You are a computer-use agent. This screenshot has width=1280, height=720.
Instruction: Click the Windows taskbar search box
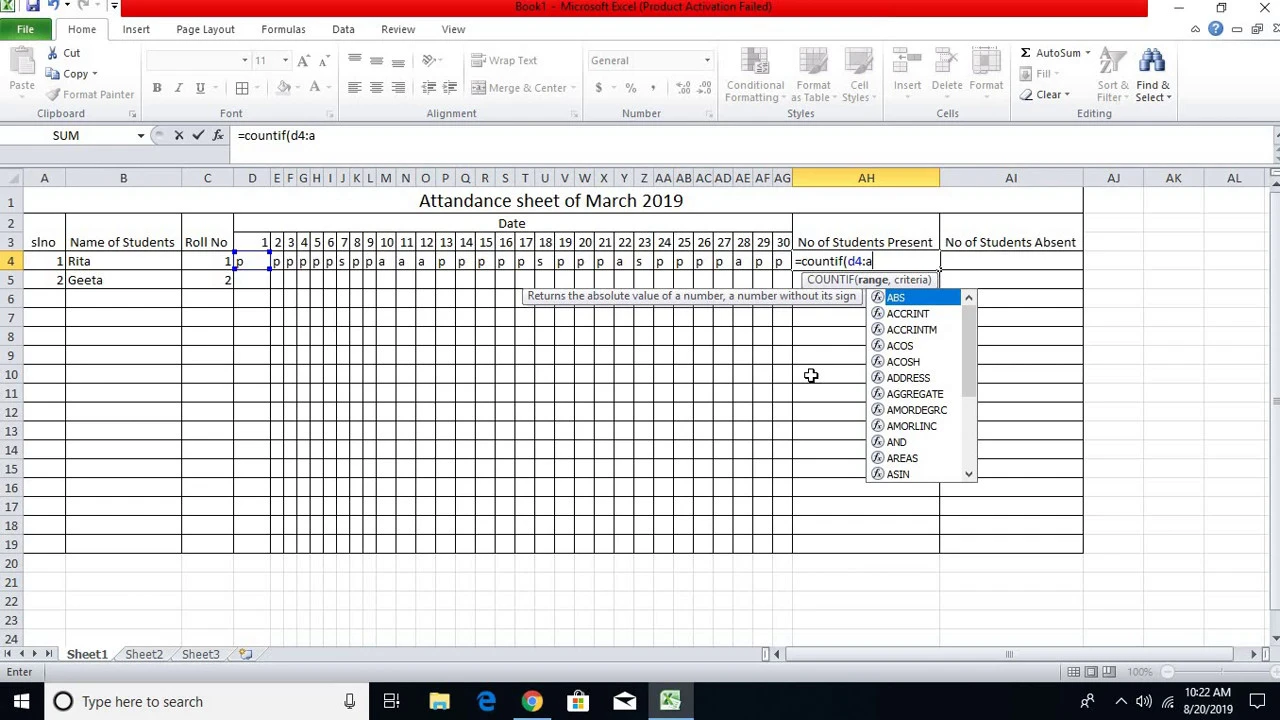pyautogui.click(x=205, y=701)
